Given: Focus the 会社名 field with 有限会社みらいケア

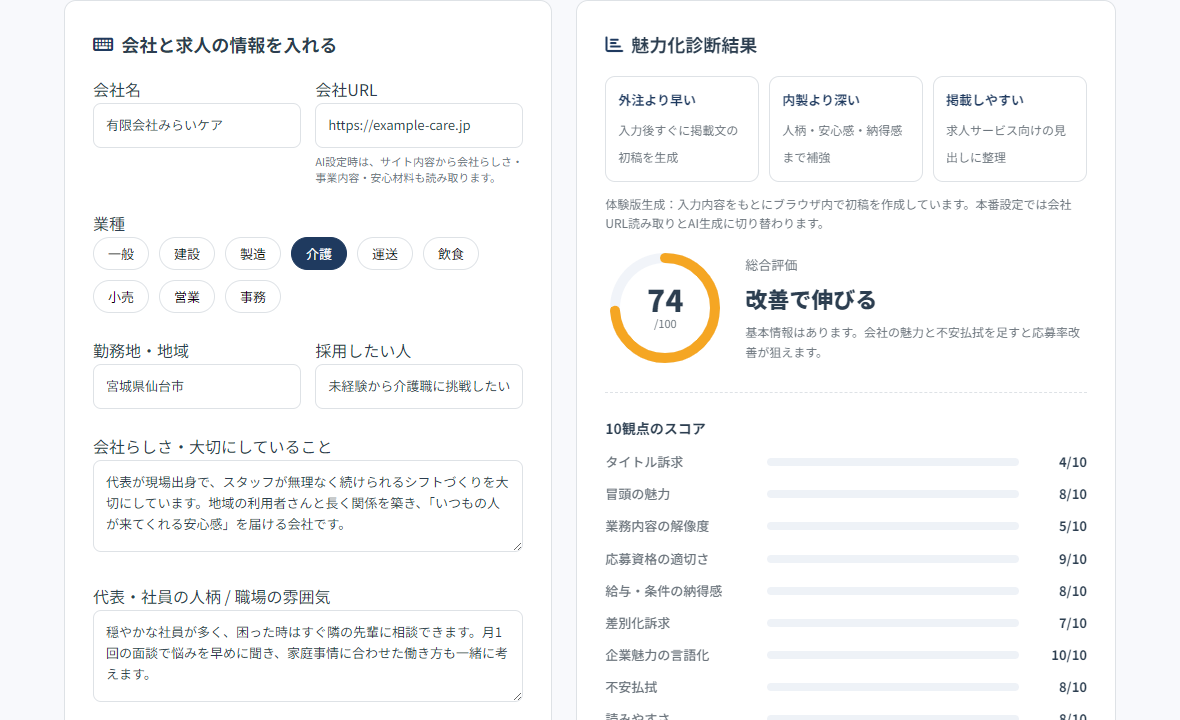Looking at the screenshot, I should pyautogui.click(x=197, y=126).
